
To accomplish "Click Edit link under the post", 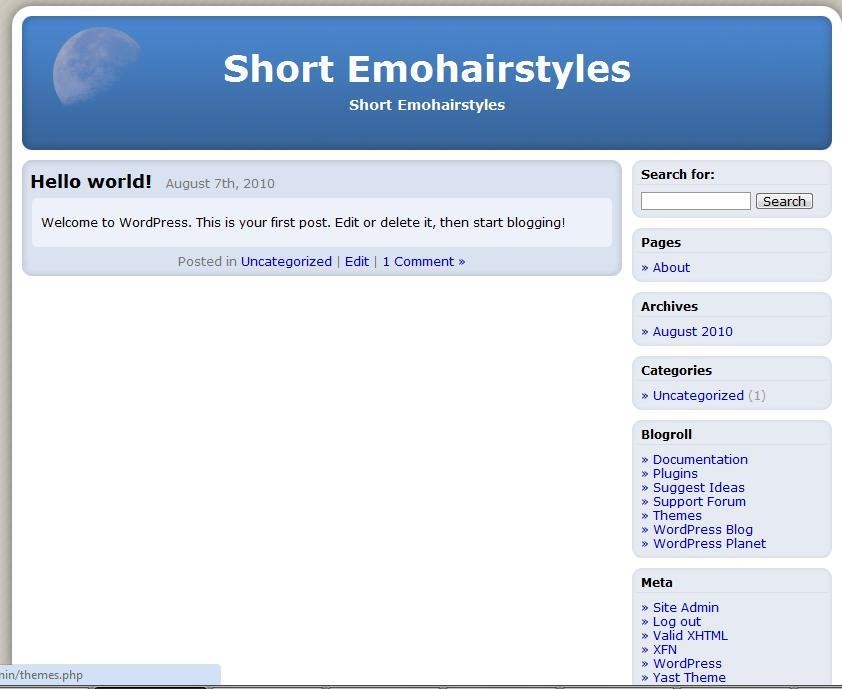I will point(357,262).
